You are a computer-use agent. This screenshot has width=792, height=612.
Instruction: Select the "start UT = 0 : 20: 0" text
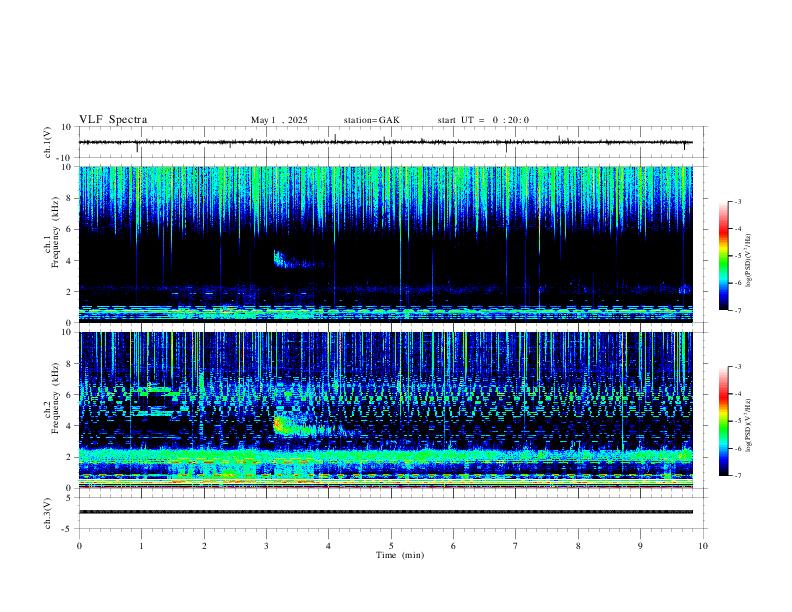coord(483,120)
